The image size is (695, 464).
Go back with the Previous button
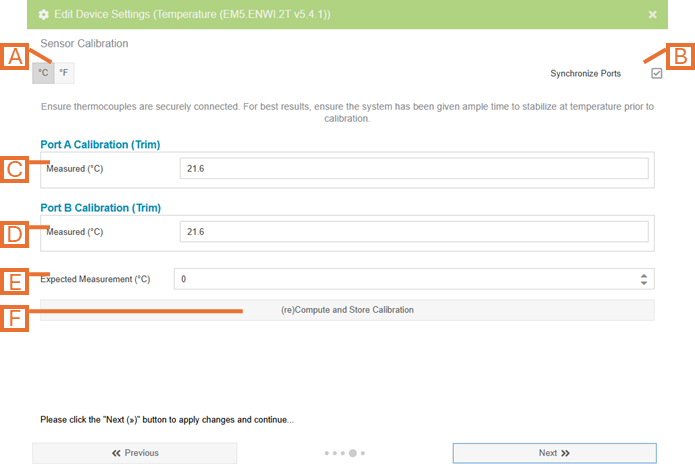(x=135, y=453)
